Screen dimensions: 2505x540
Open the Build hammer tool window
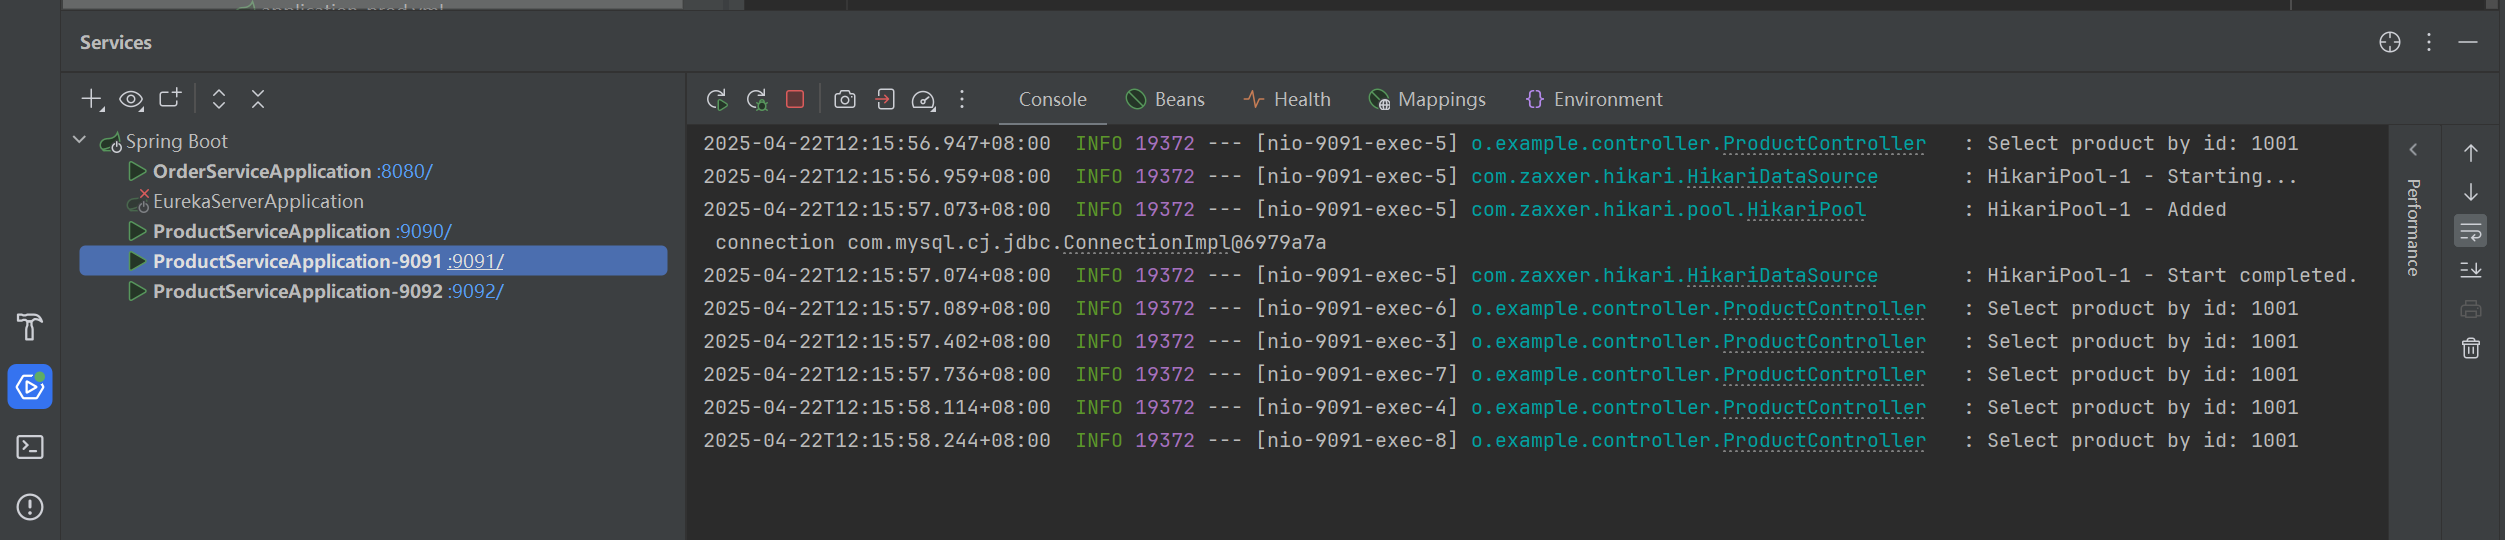click(x=30, y=327)
